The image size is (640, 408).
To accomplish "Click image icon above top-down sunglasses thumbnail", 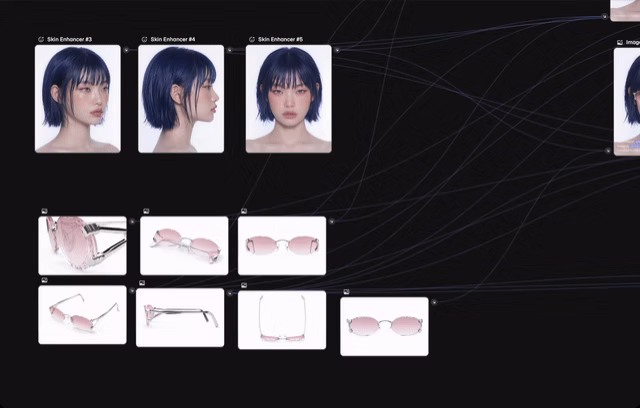I will 244,285.
